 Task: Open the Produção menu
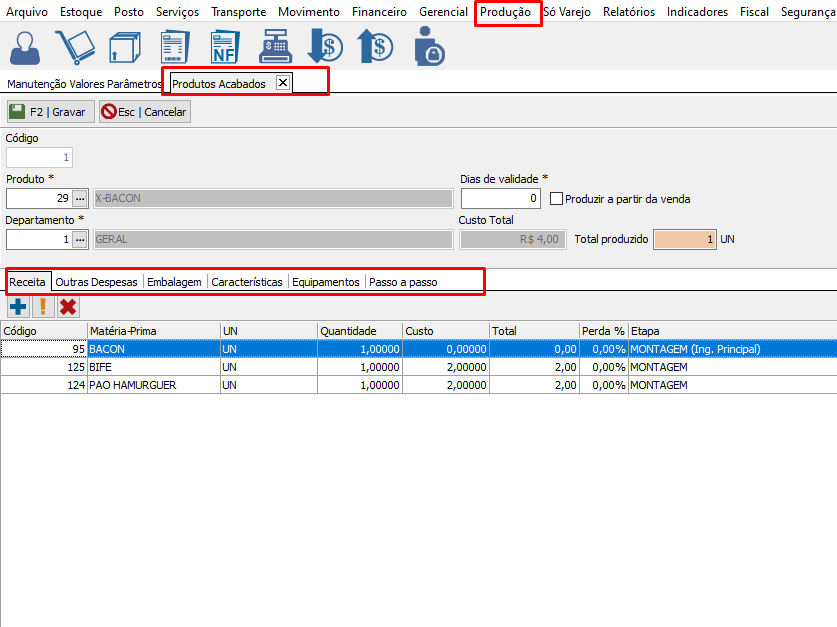(505, 12)
